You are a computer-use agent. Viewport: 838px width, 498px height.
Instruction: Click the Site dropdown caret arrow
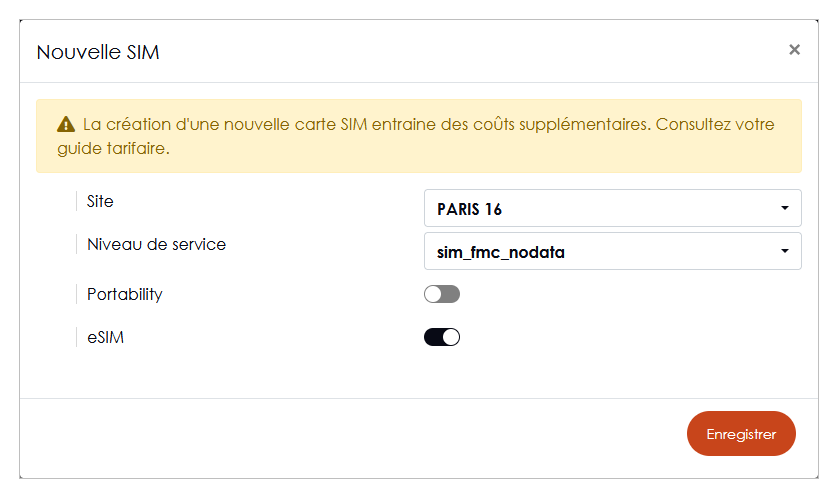tap(785, 208)
